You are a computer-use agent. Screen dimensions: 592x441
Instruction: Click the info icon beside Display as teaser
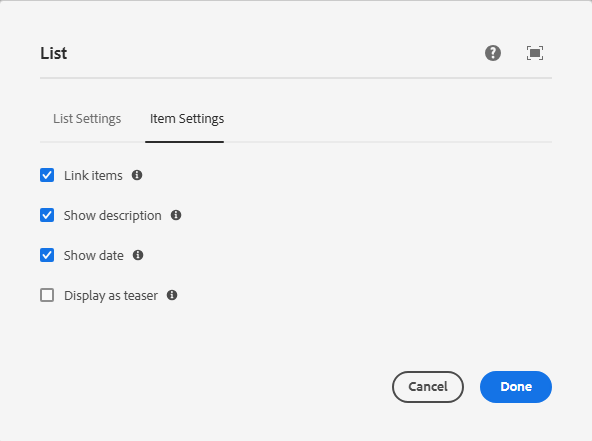tap(172, 295)
